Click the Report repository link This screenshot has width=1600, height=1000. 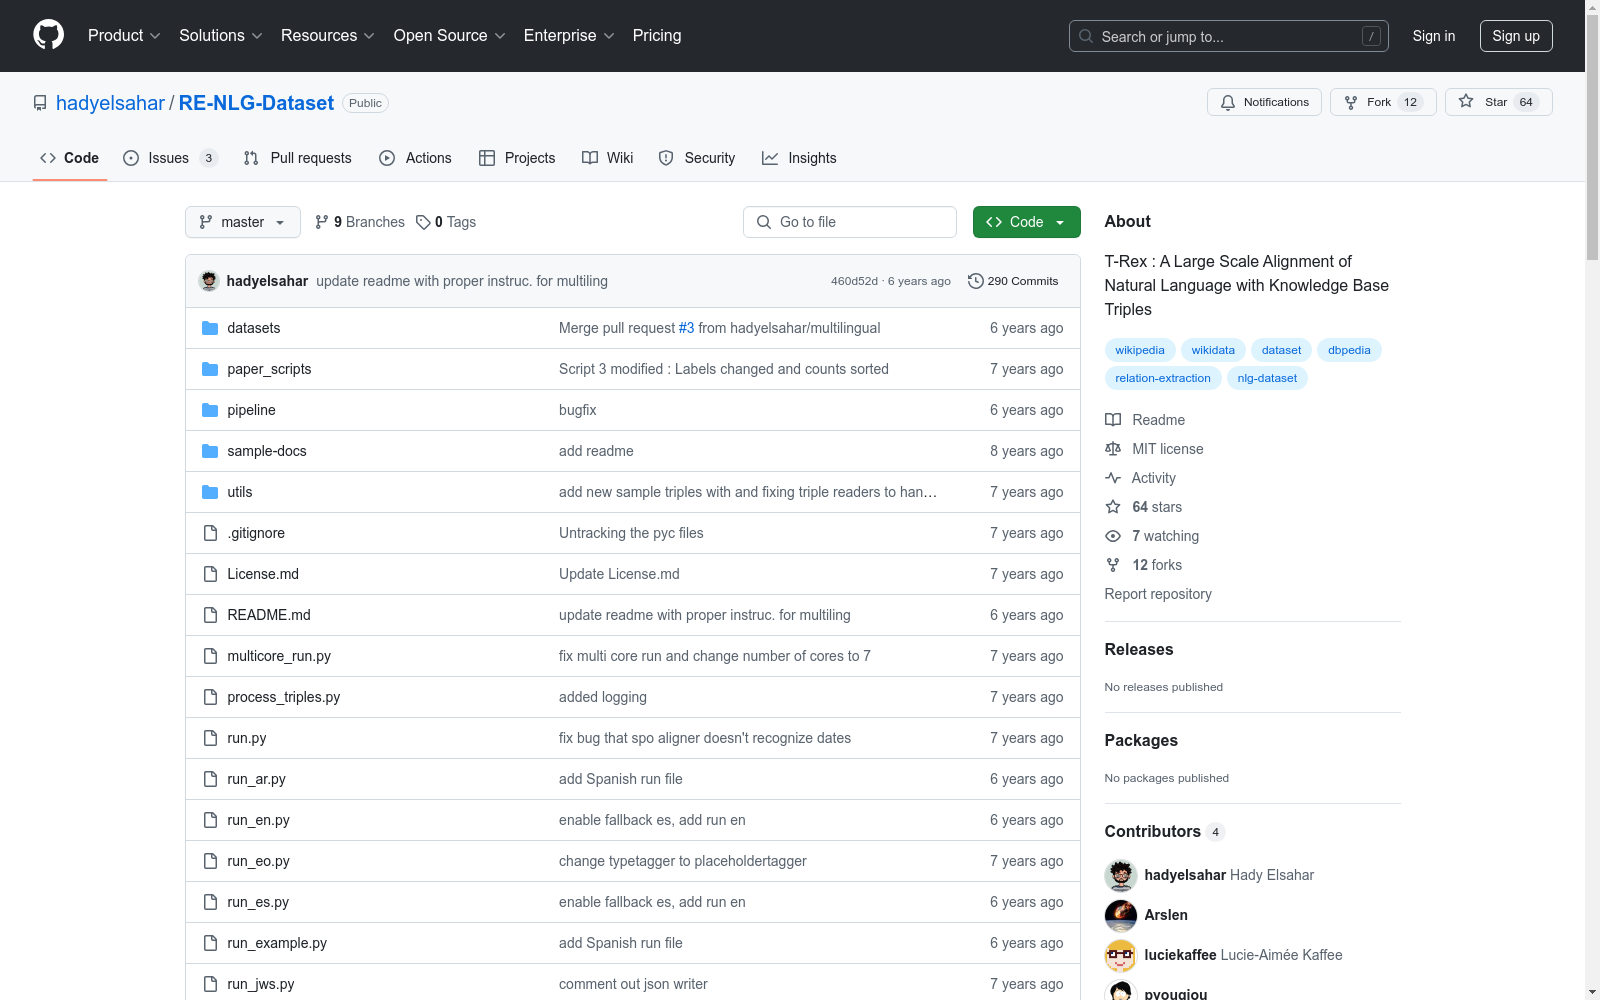point(1158,594)
